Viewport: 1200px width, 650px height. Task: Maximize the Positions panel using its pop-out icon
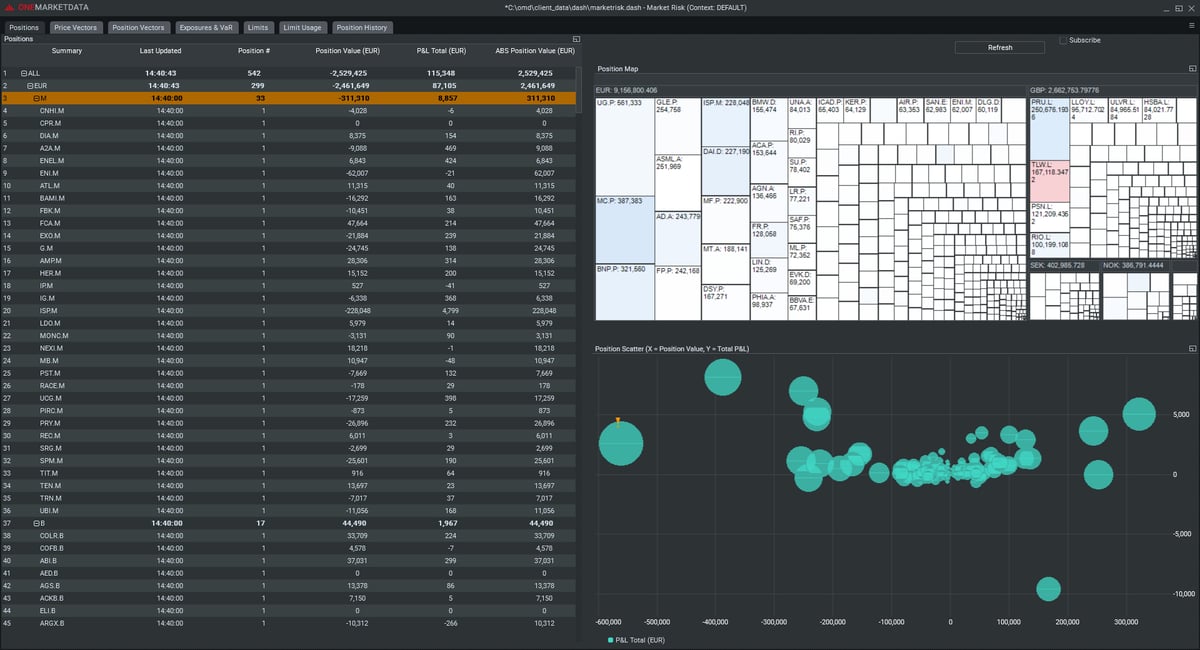click(576, 39)
